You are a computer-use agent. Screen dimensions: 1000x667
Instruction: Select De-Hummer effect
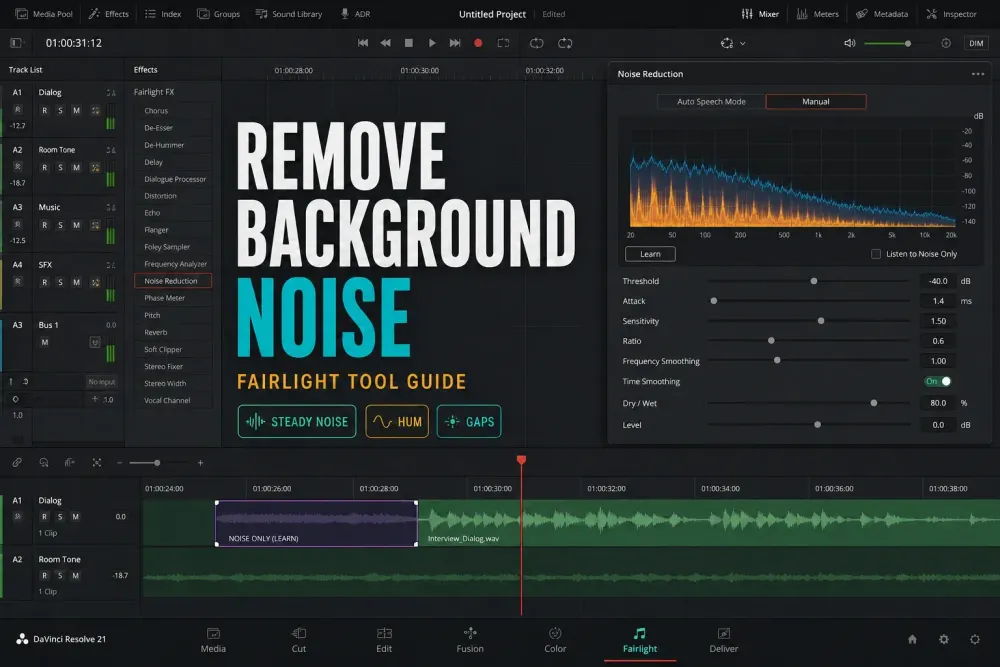click(173, 145)
